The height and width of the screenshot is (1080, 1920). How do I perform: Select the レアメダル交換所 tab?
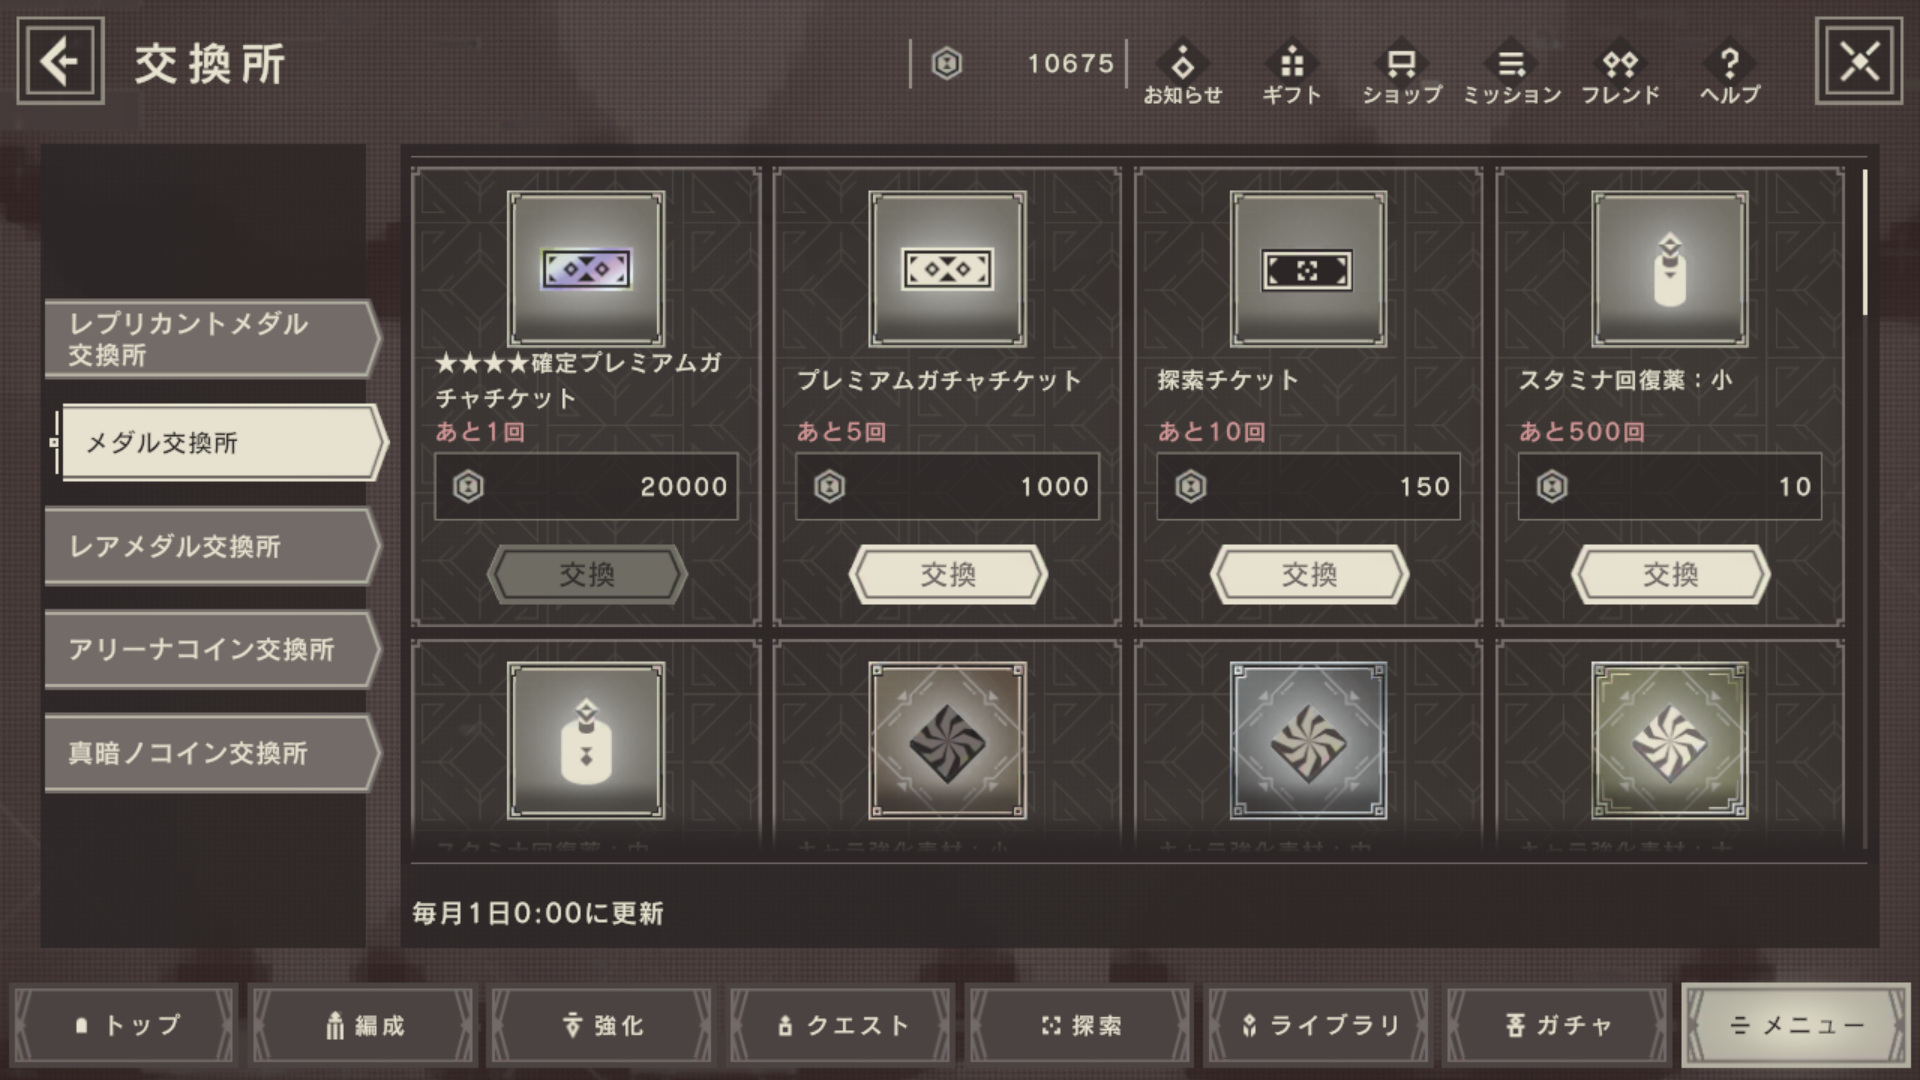click(x=212, y=546)
